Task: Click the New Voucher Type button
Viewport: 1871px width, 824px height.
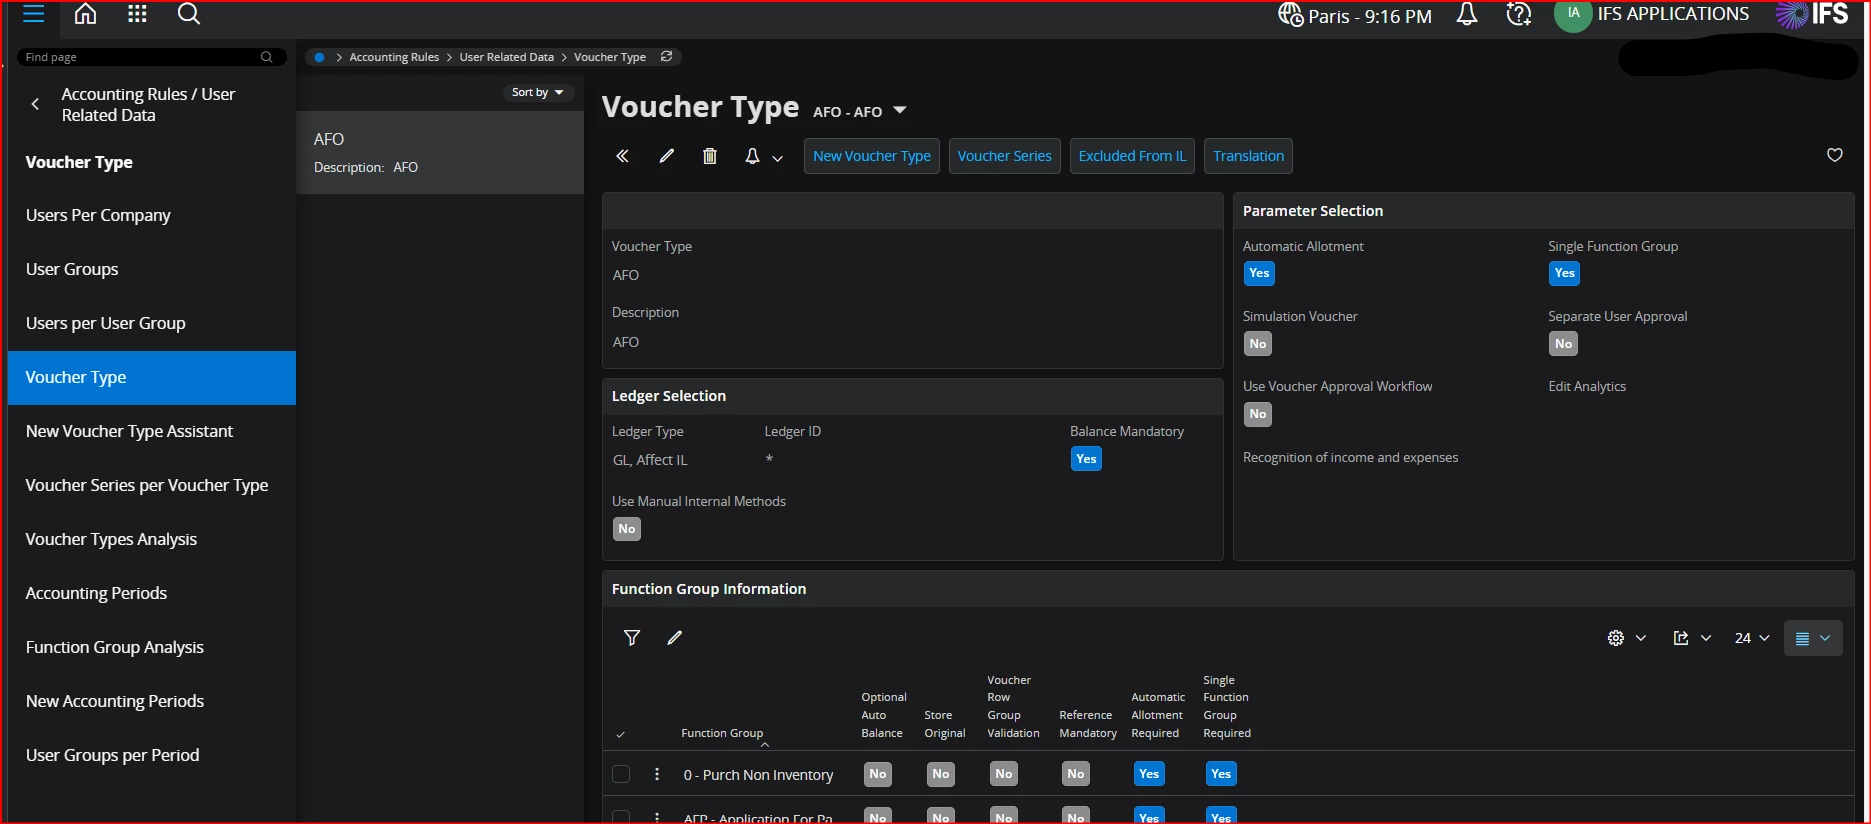Action: click(x=871, y=156)
